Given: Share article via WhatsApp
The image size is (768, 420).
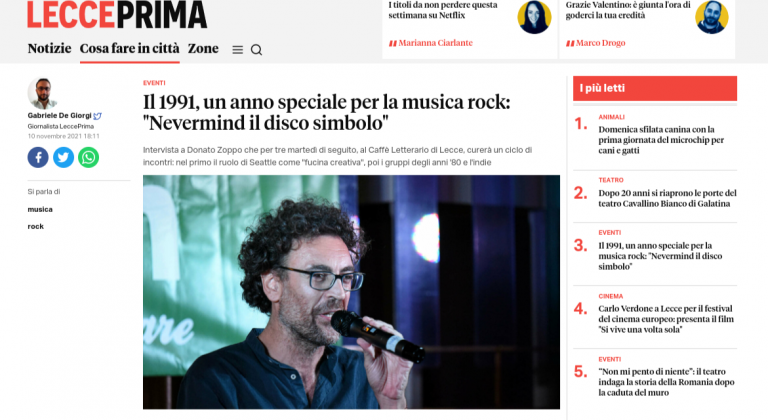Looking at the screenshot, I should pyautogui.click(x=89, y=157).
